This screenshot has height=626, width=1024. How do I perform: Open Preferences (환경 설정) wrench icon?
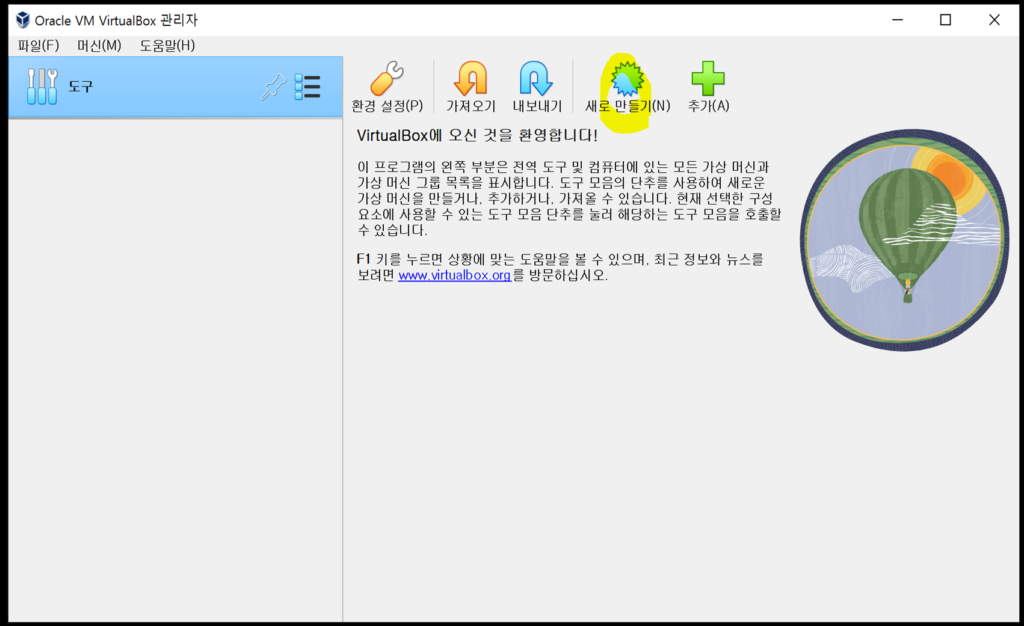387,79
